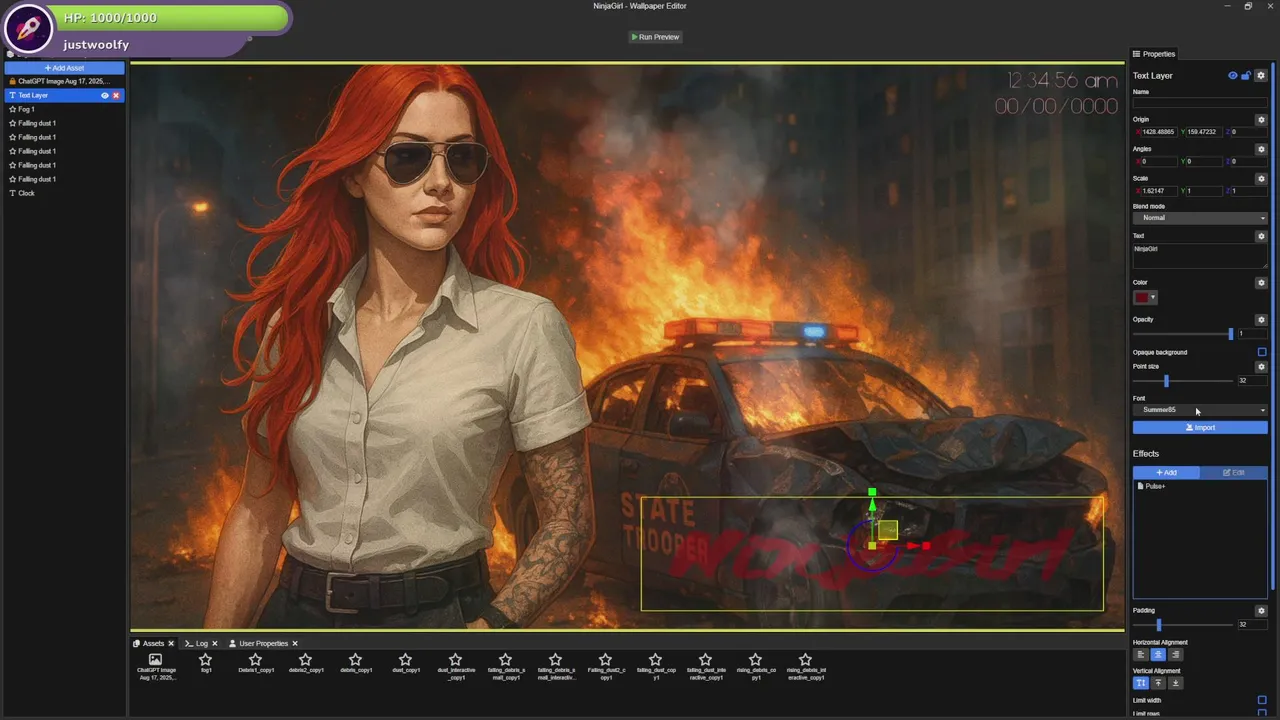Select the debris2_copy1 asset icon

coord(305,660)
